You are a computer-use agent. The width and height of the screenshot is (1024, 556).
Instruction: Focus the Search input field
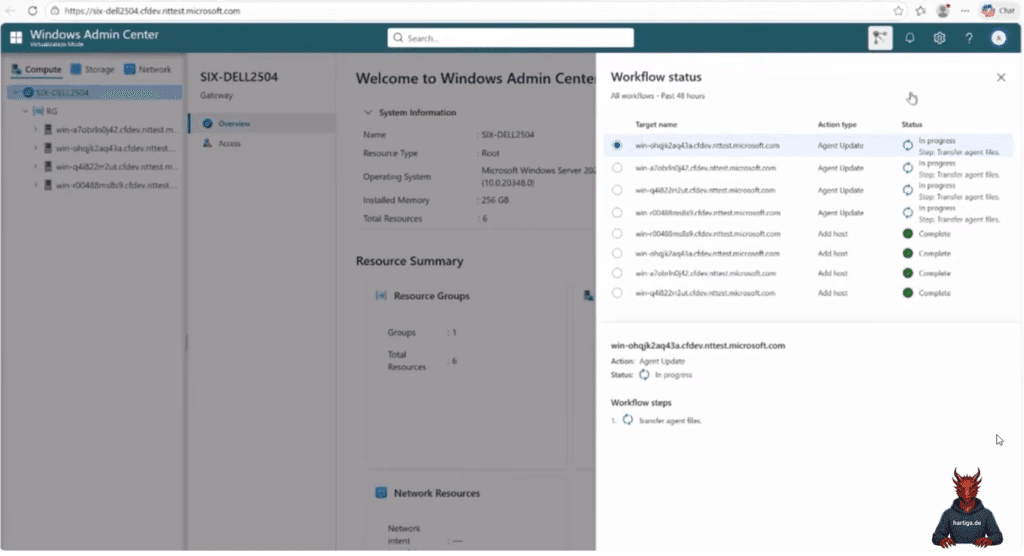click(511, 38)
